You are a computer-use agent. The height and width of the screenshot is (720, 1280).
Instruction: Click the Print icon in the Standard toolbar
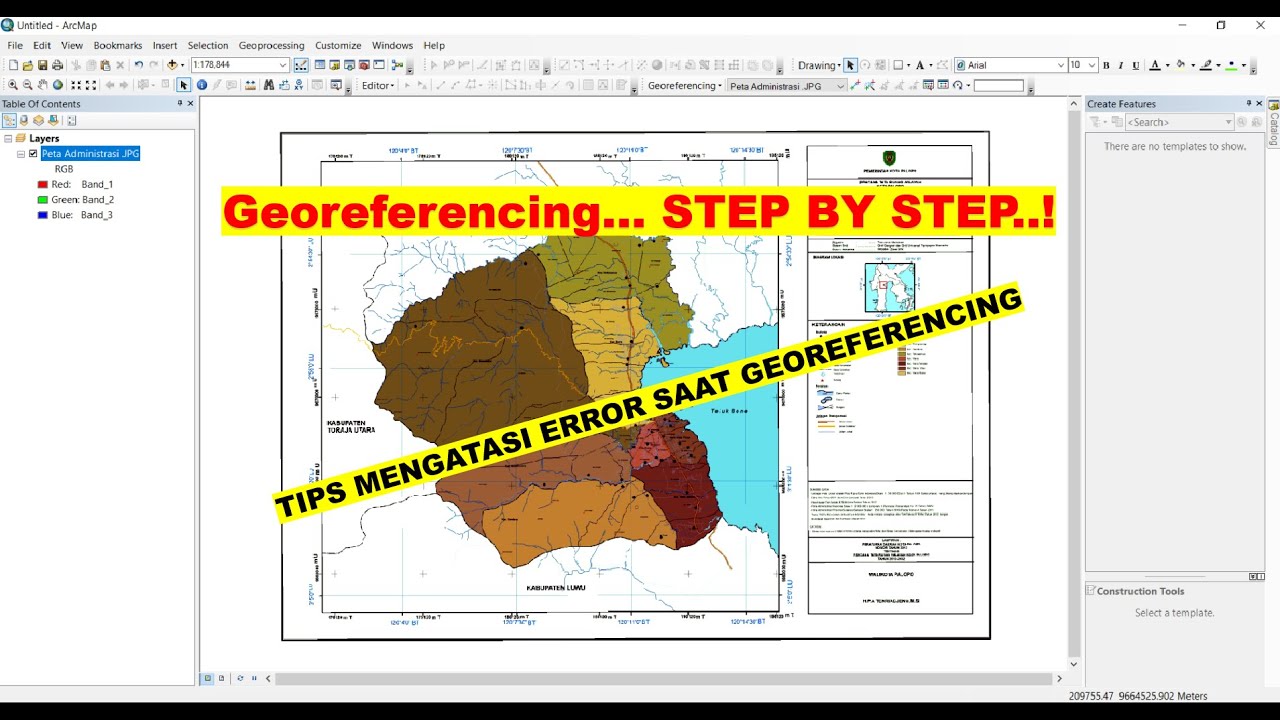[58, 65]
